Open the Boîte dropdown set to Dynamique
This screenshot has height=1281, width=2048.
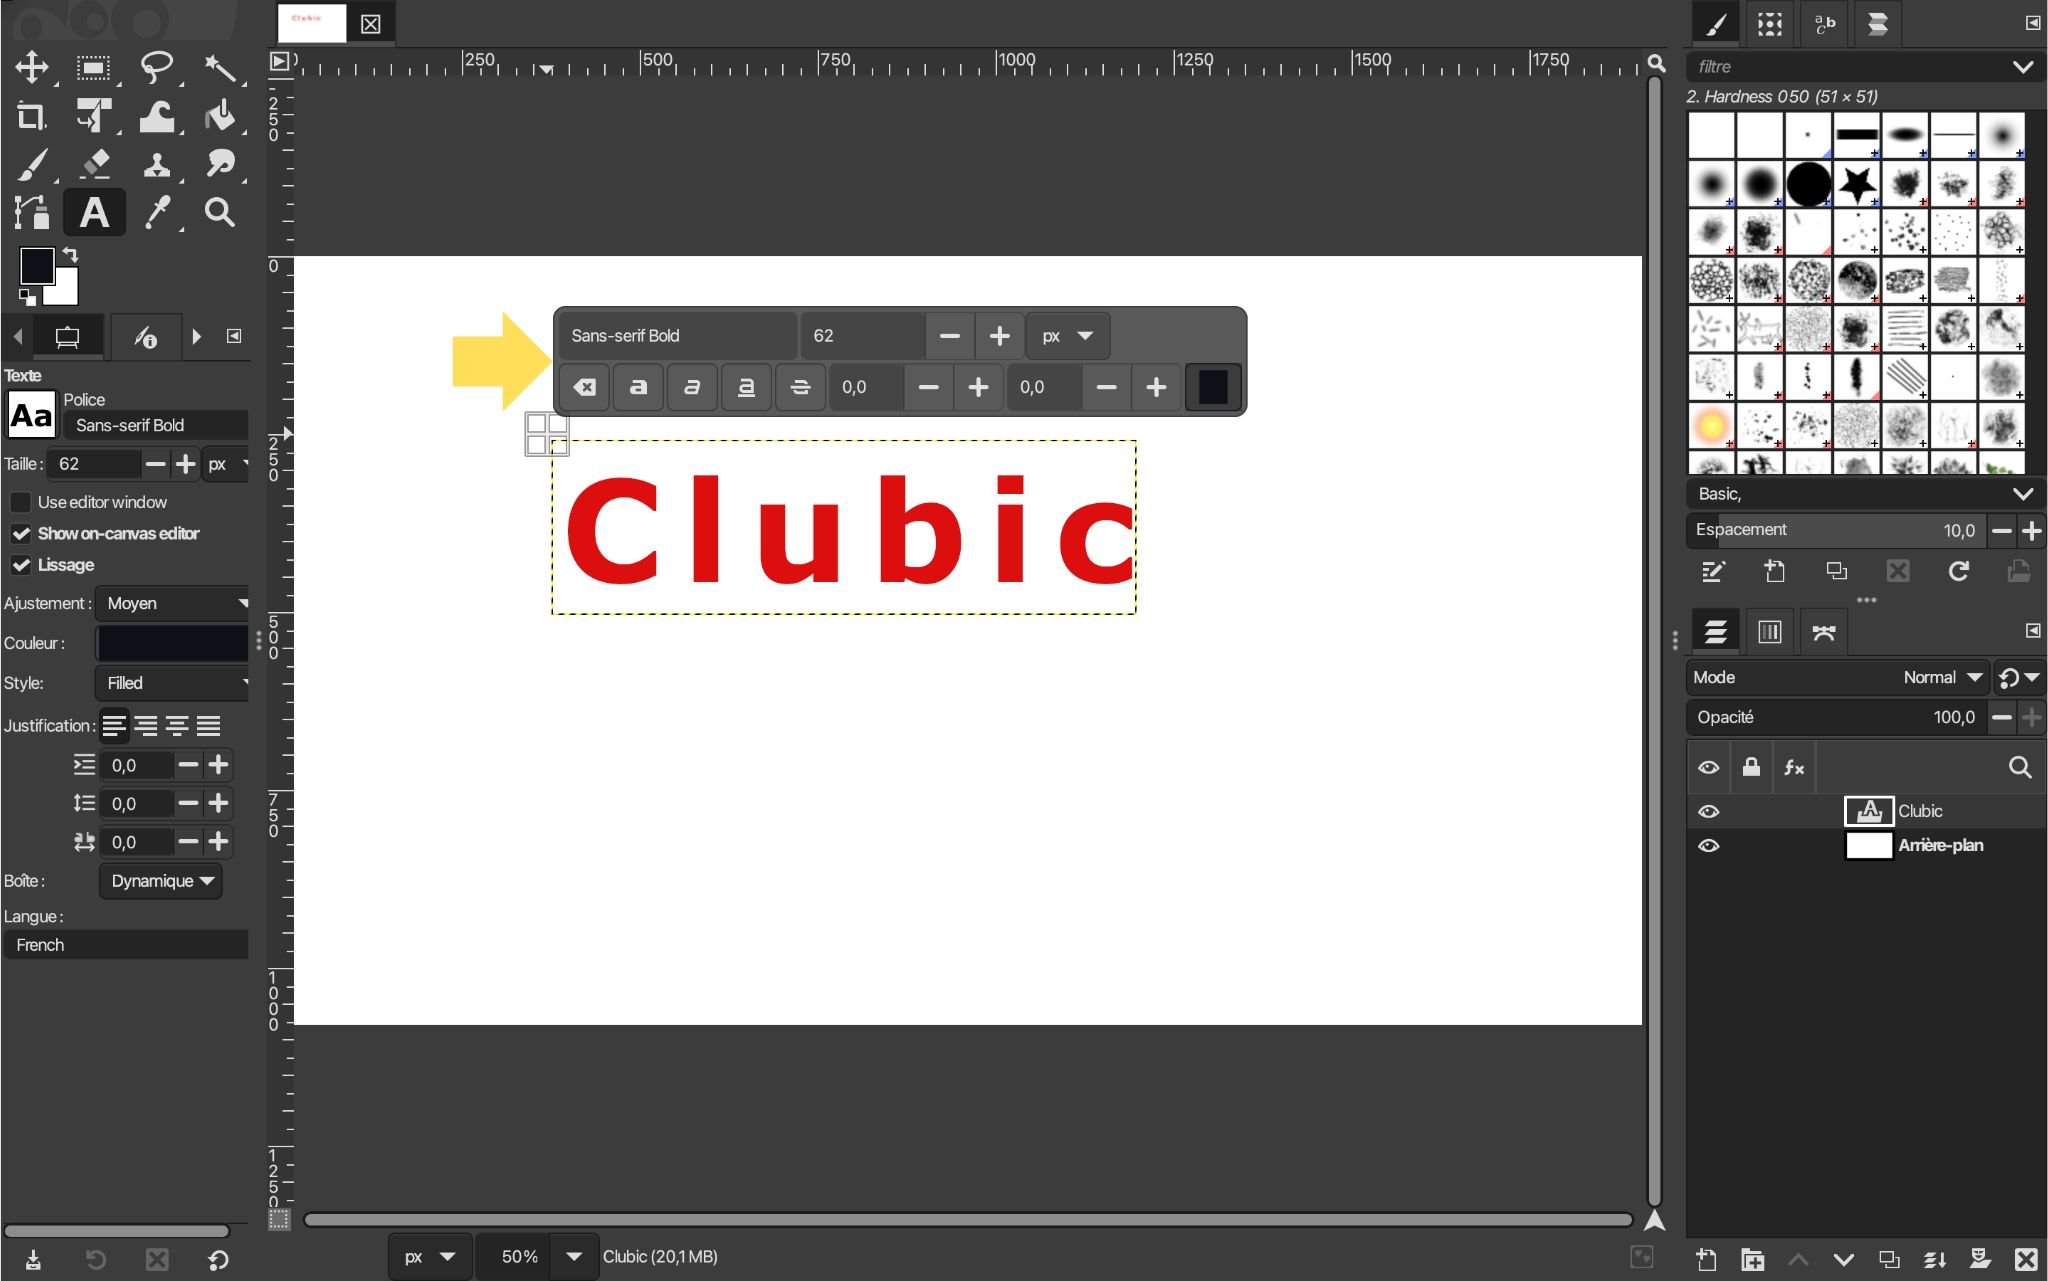[160, 880]
